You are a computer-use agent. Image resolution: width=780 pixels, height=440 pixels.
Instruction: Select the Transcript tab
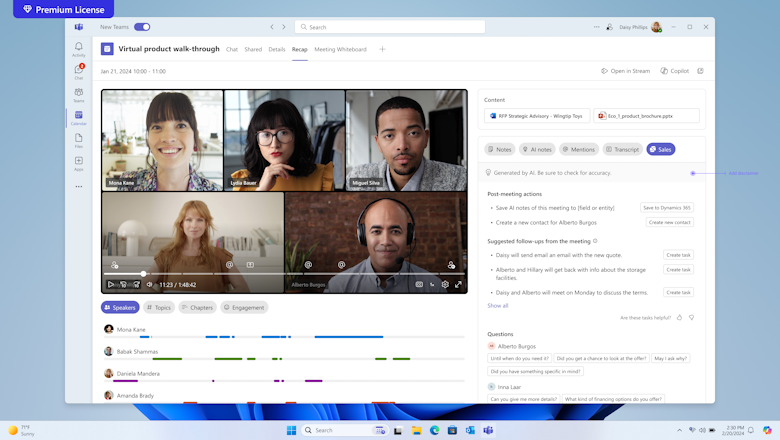622,149
